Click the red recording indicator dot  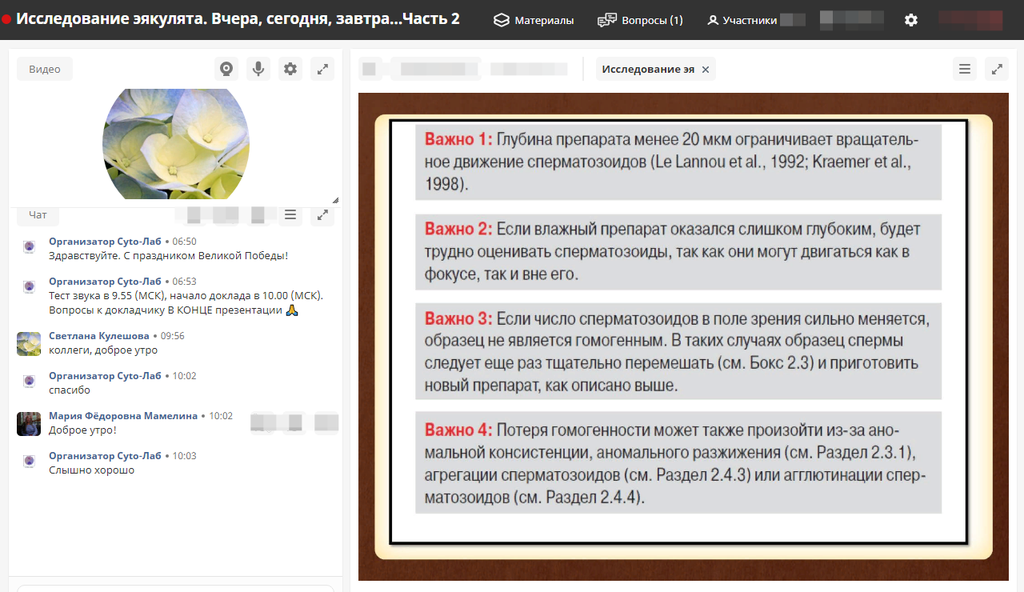[x=7, y=19]
